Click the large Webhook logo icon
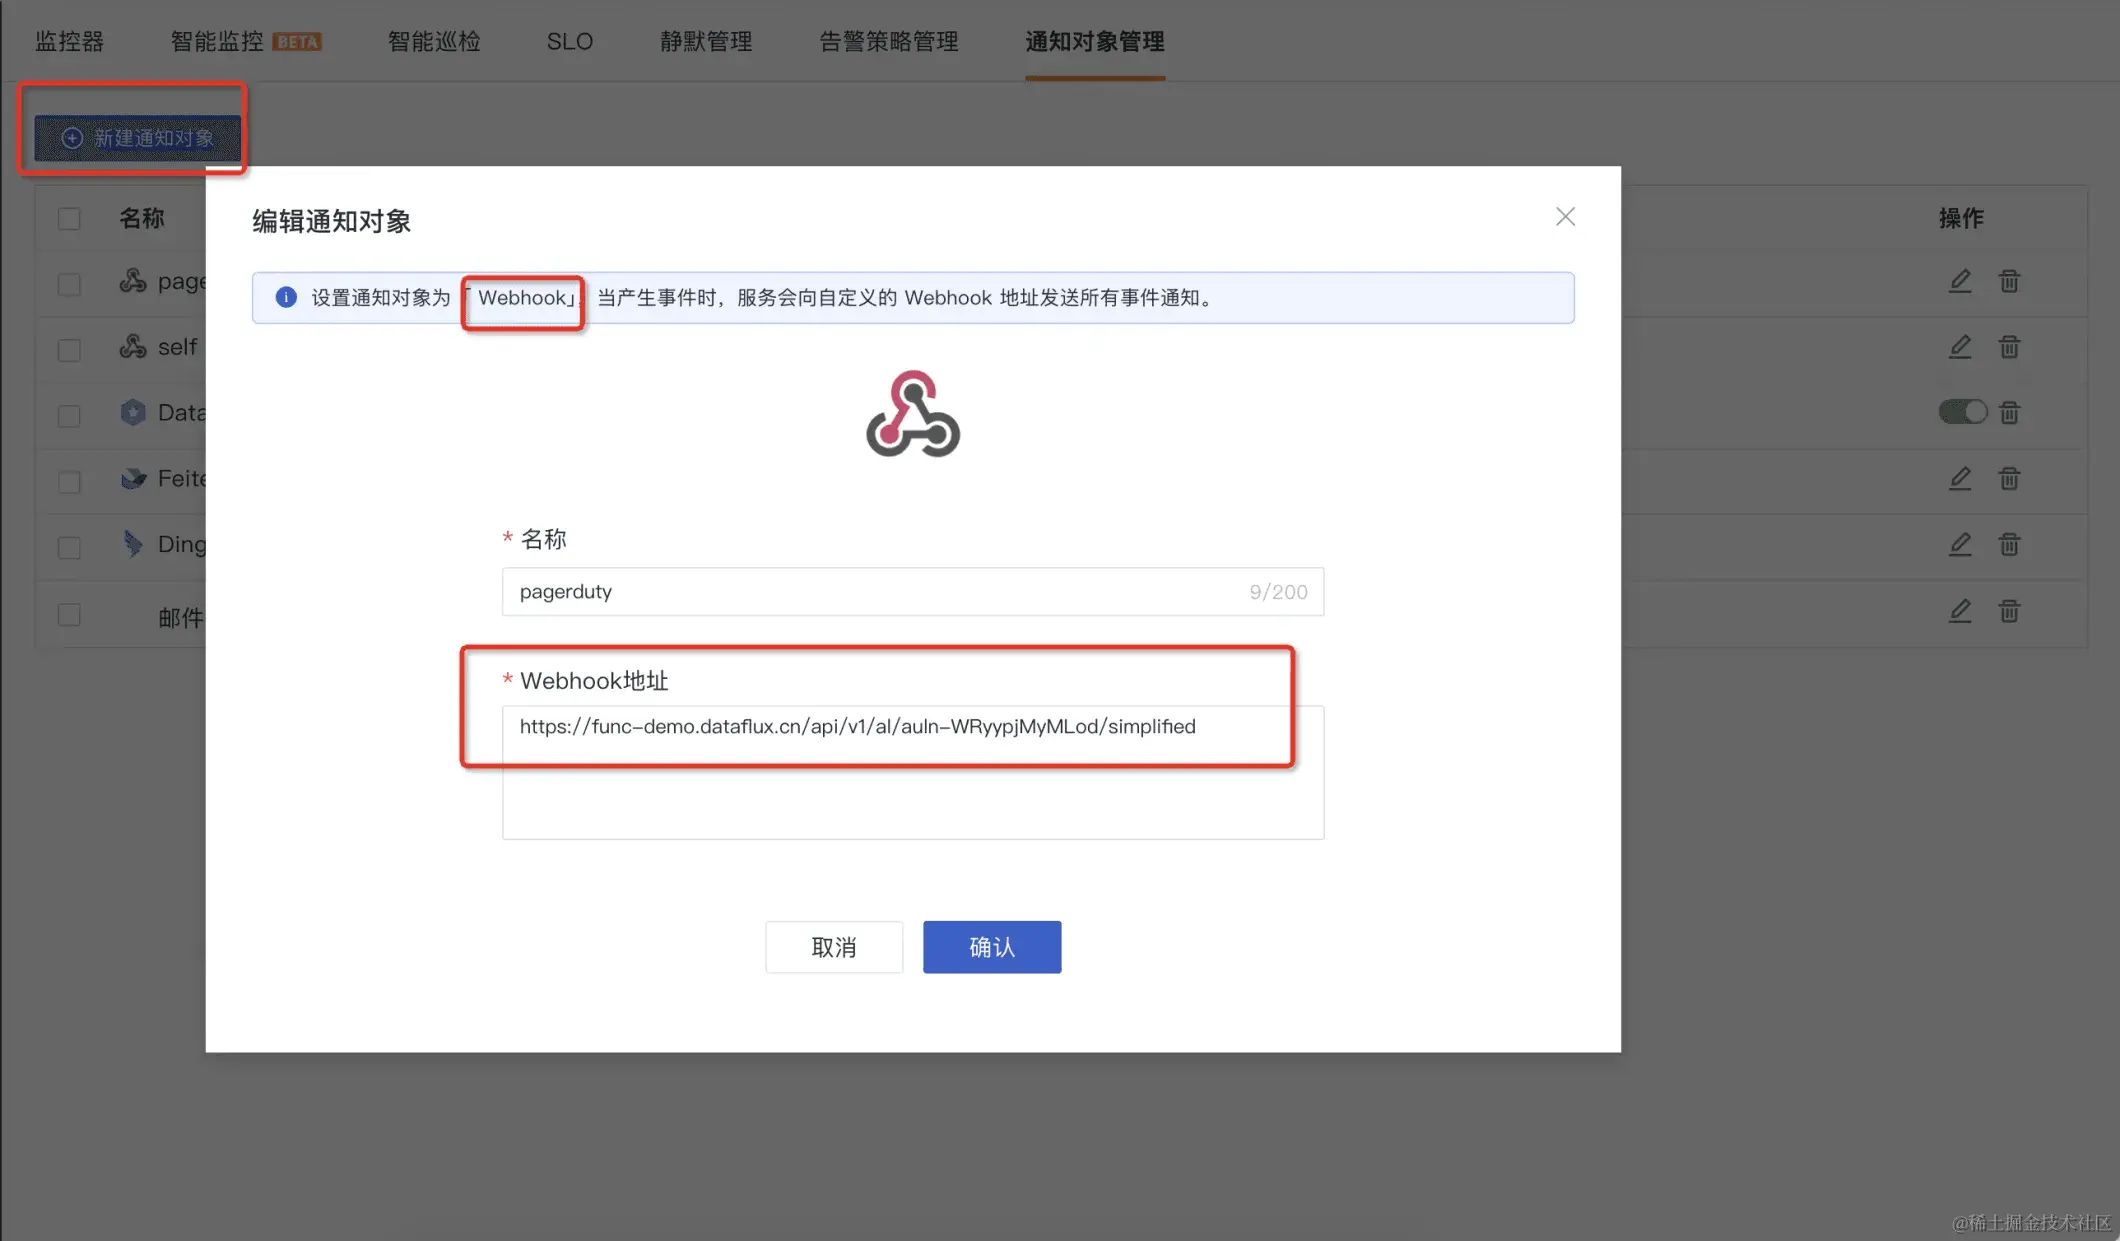The height and width of the screenshot is (1241, 2120). click(912, 414)
